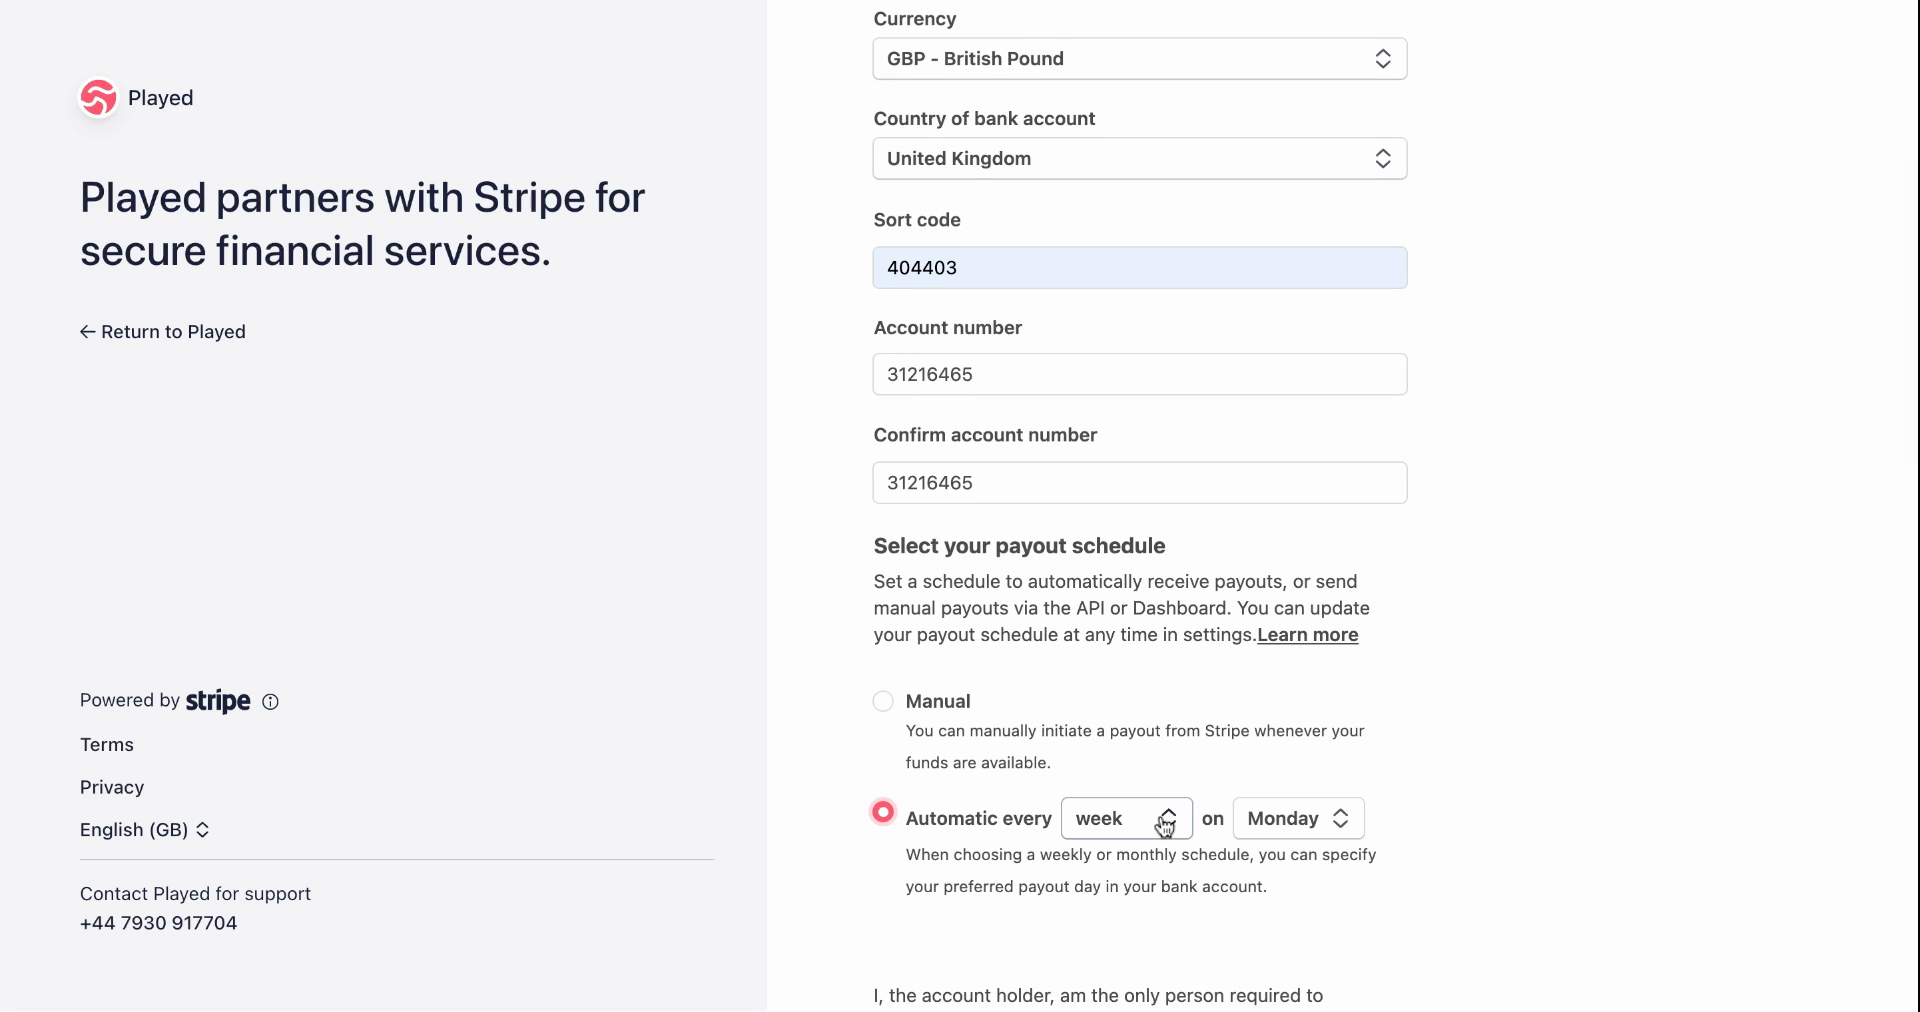Click the back arrow next to Return
The image size is (1920, 1012).
point(88,332)
